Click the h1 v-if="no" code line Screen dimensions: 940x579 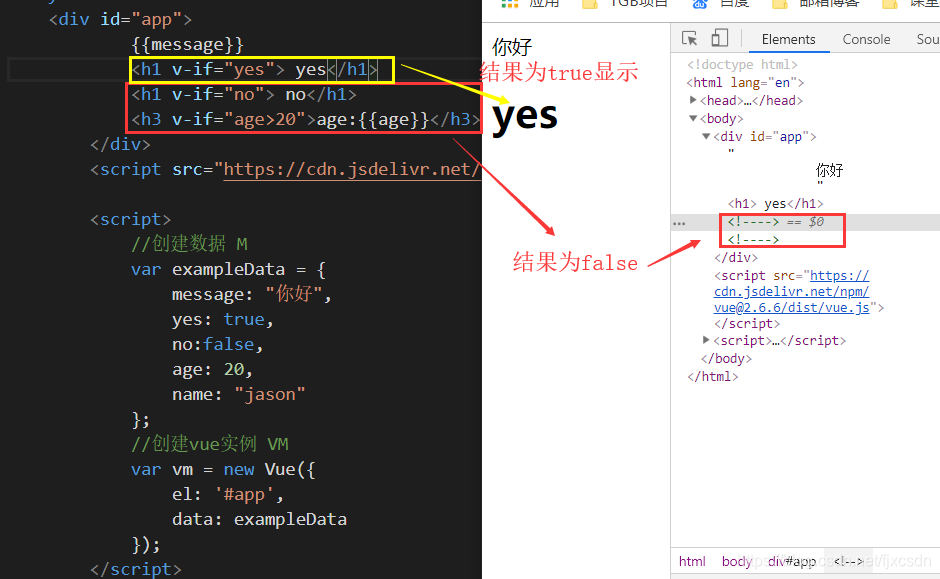click(243, 95)
